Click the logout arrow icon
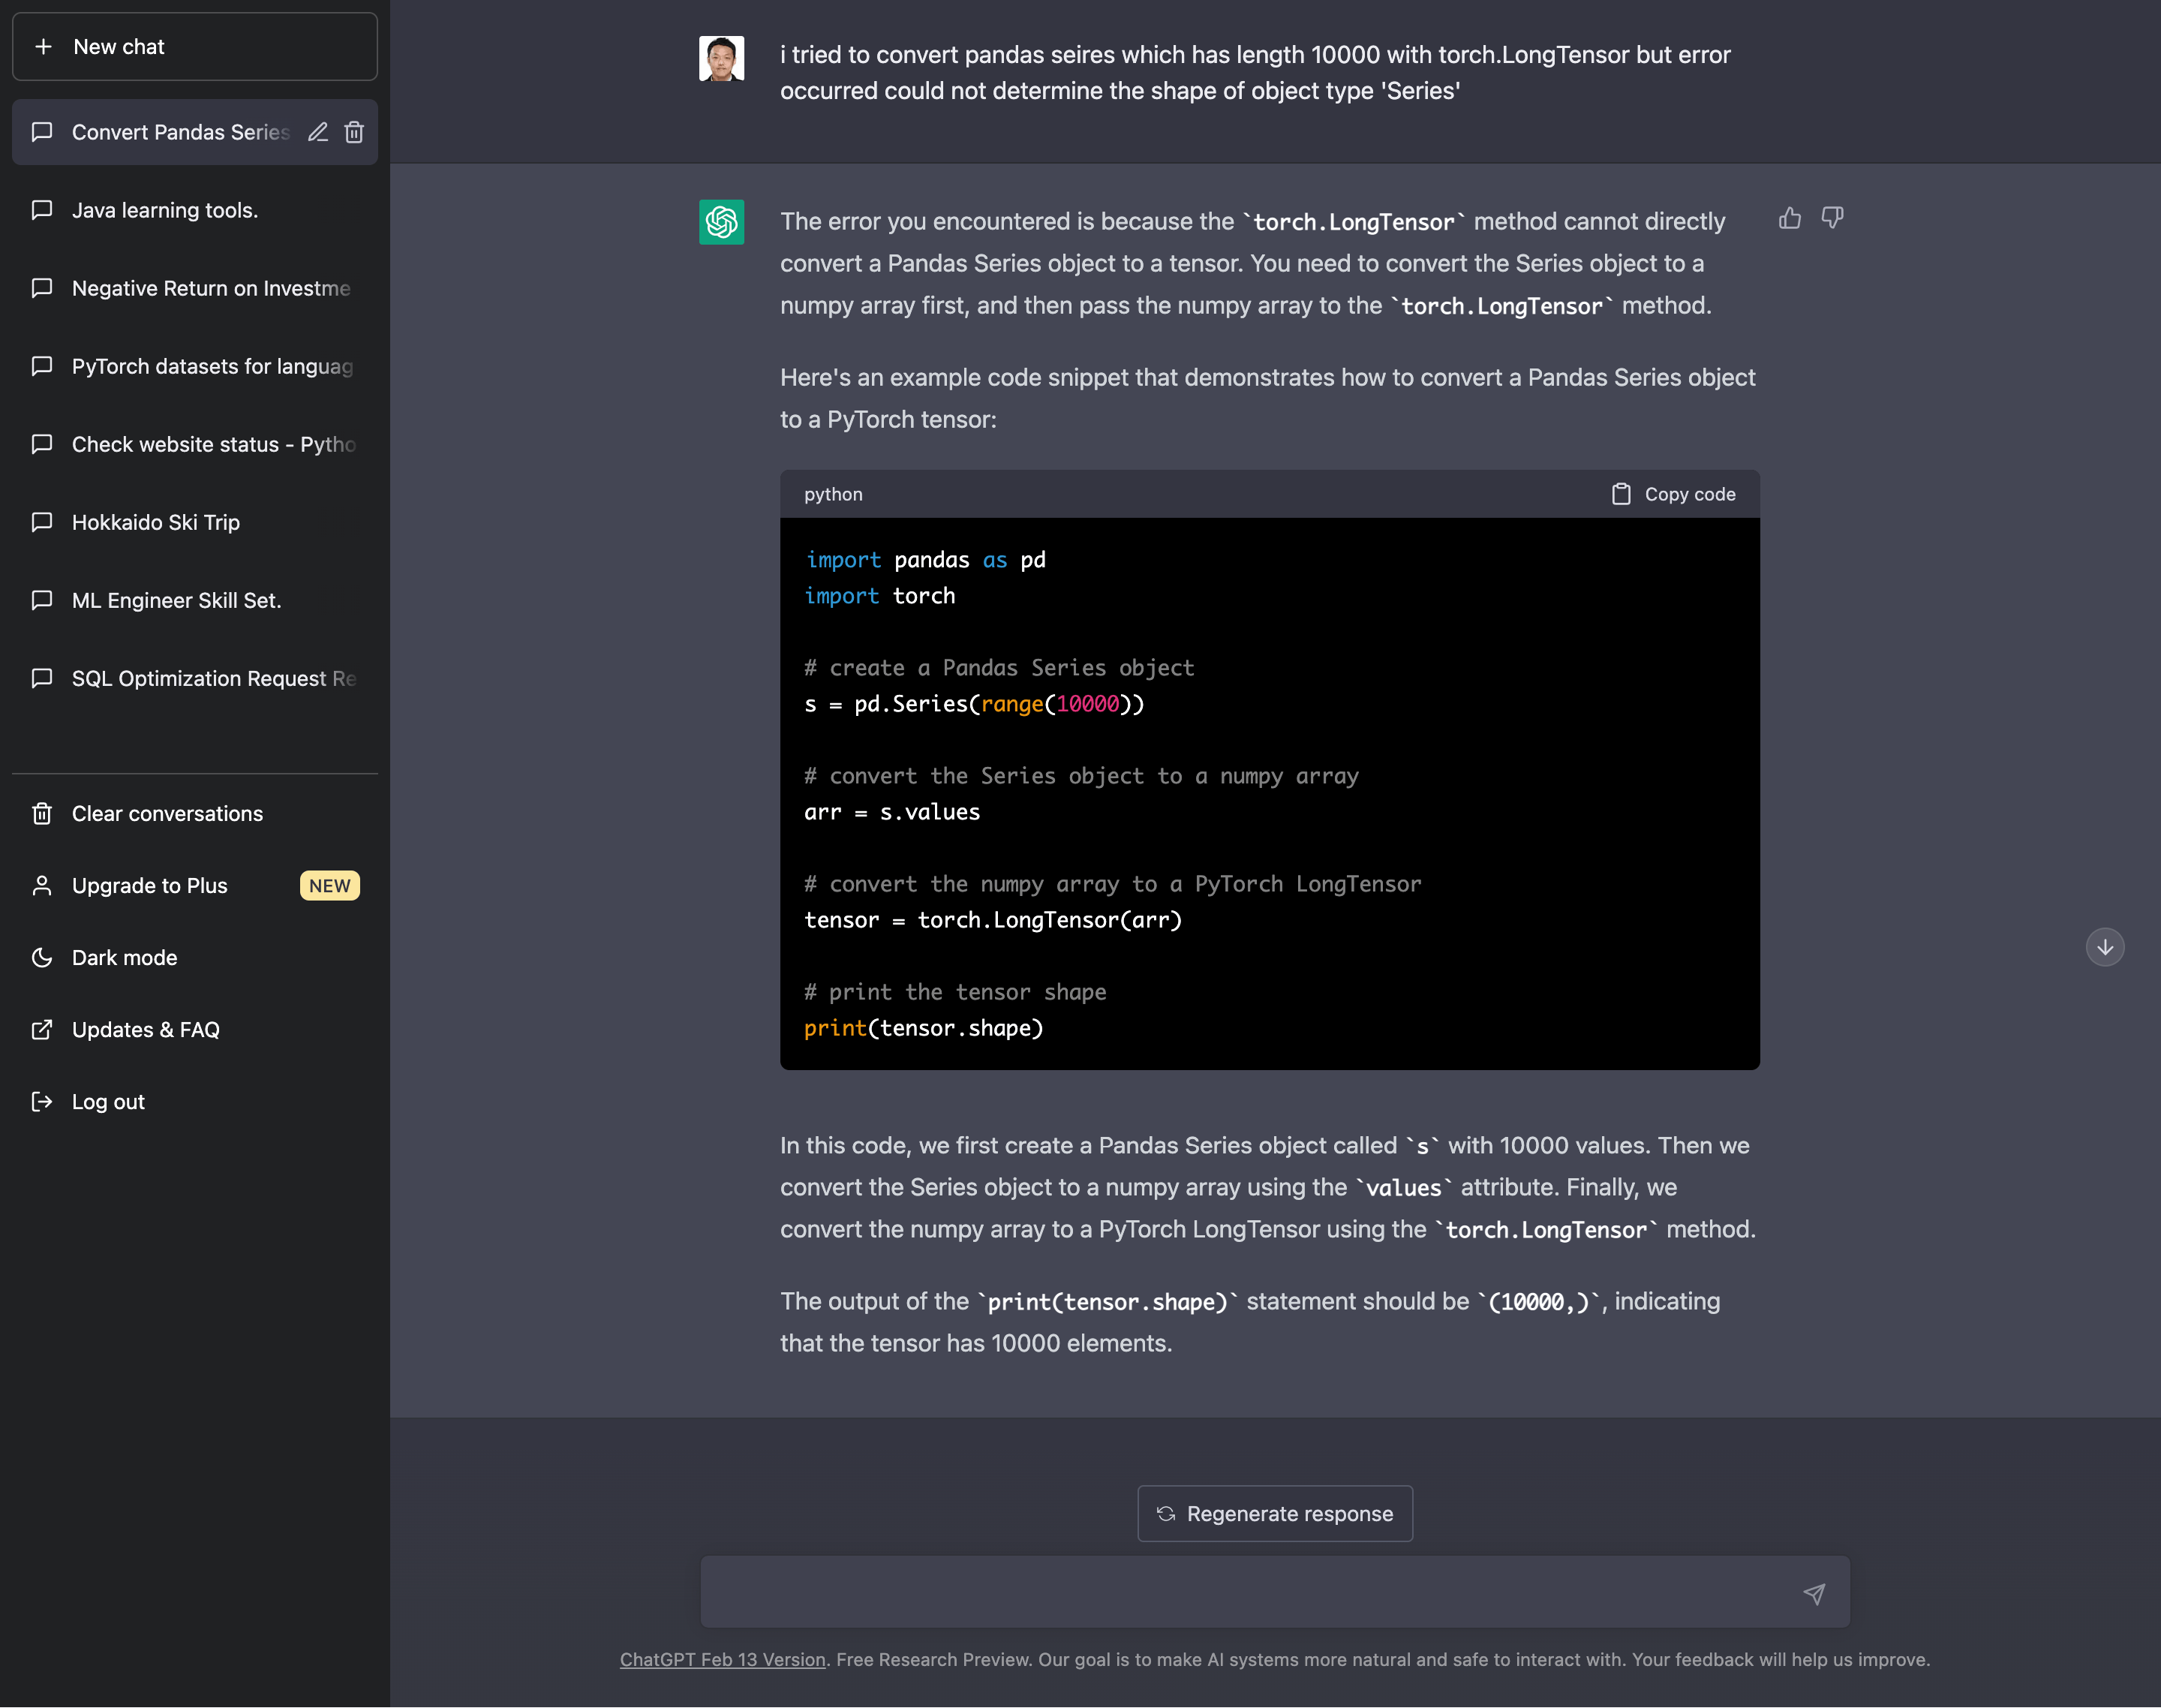 tap(42, 1102)
